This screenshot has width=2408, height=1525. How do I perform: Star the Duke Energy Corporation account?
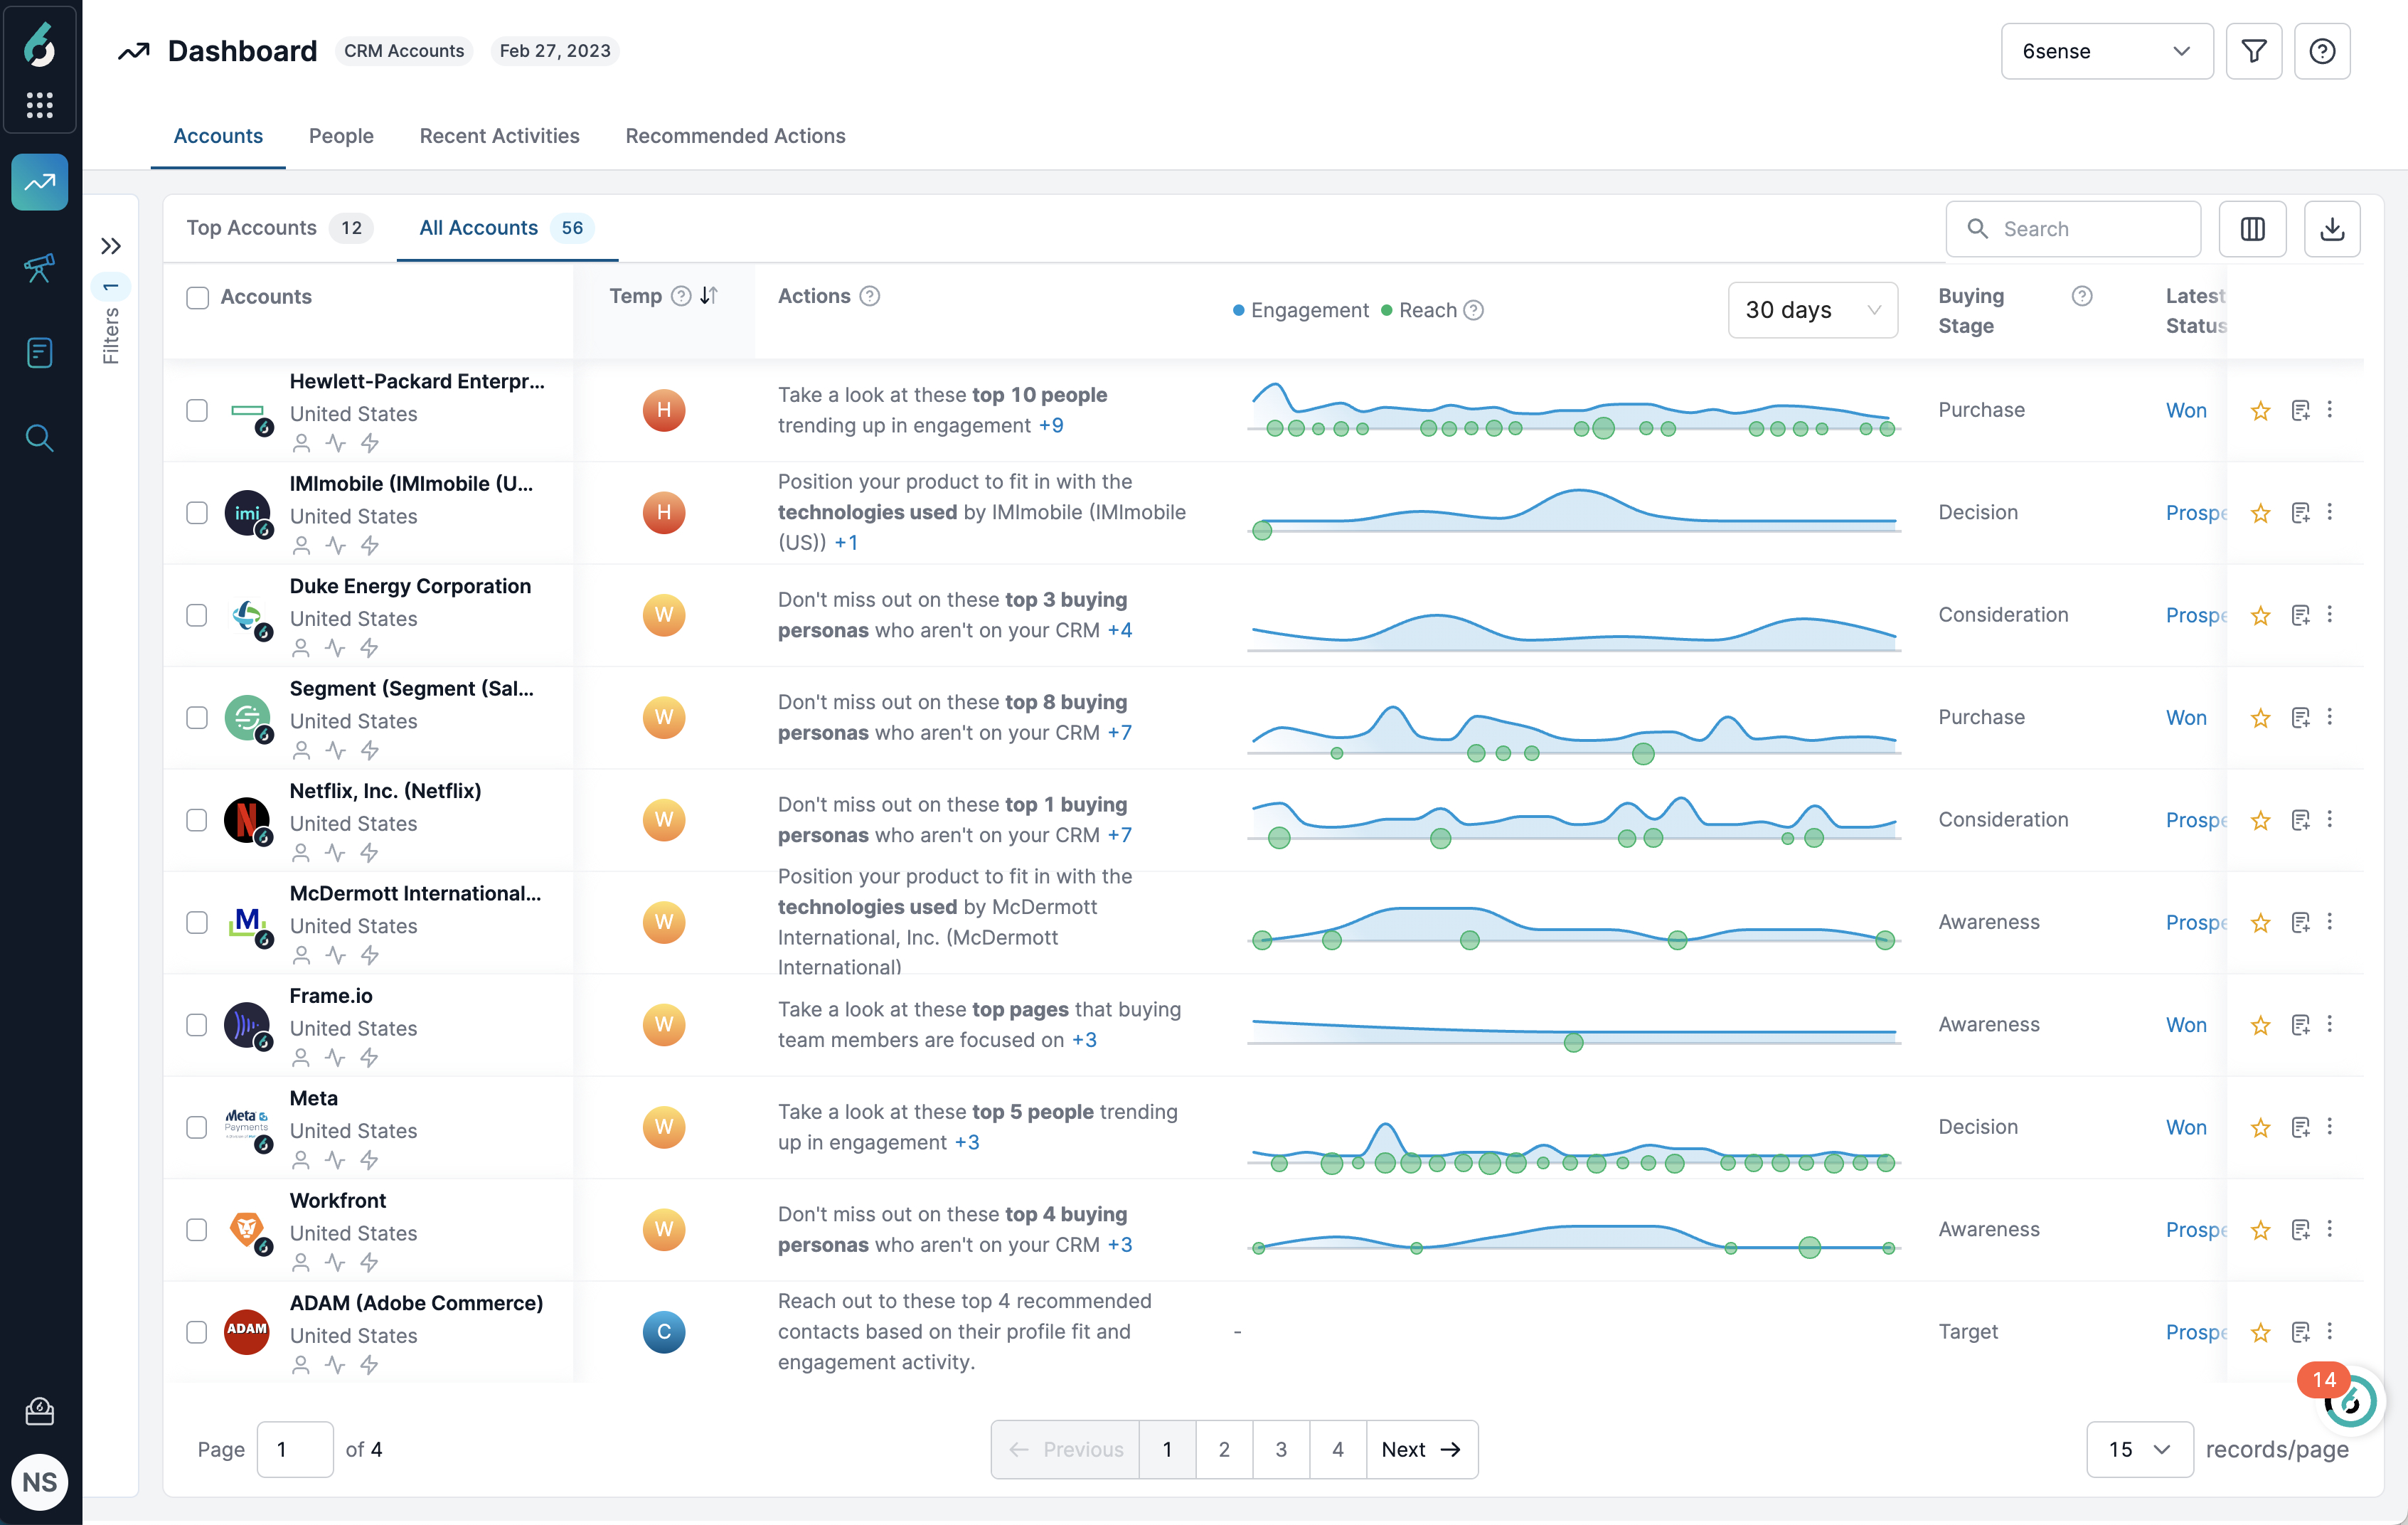coord(2260,615)
